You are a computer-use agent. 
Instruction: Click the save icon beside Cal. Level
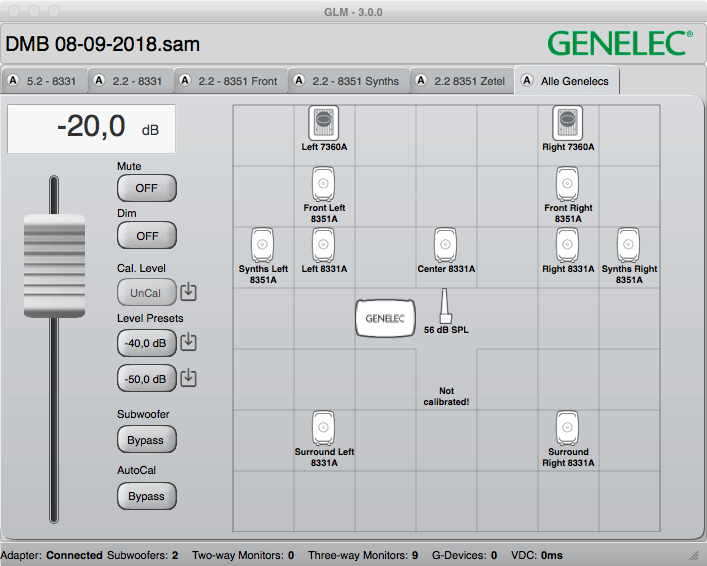(188, 292)
